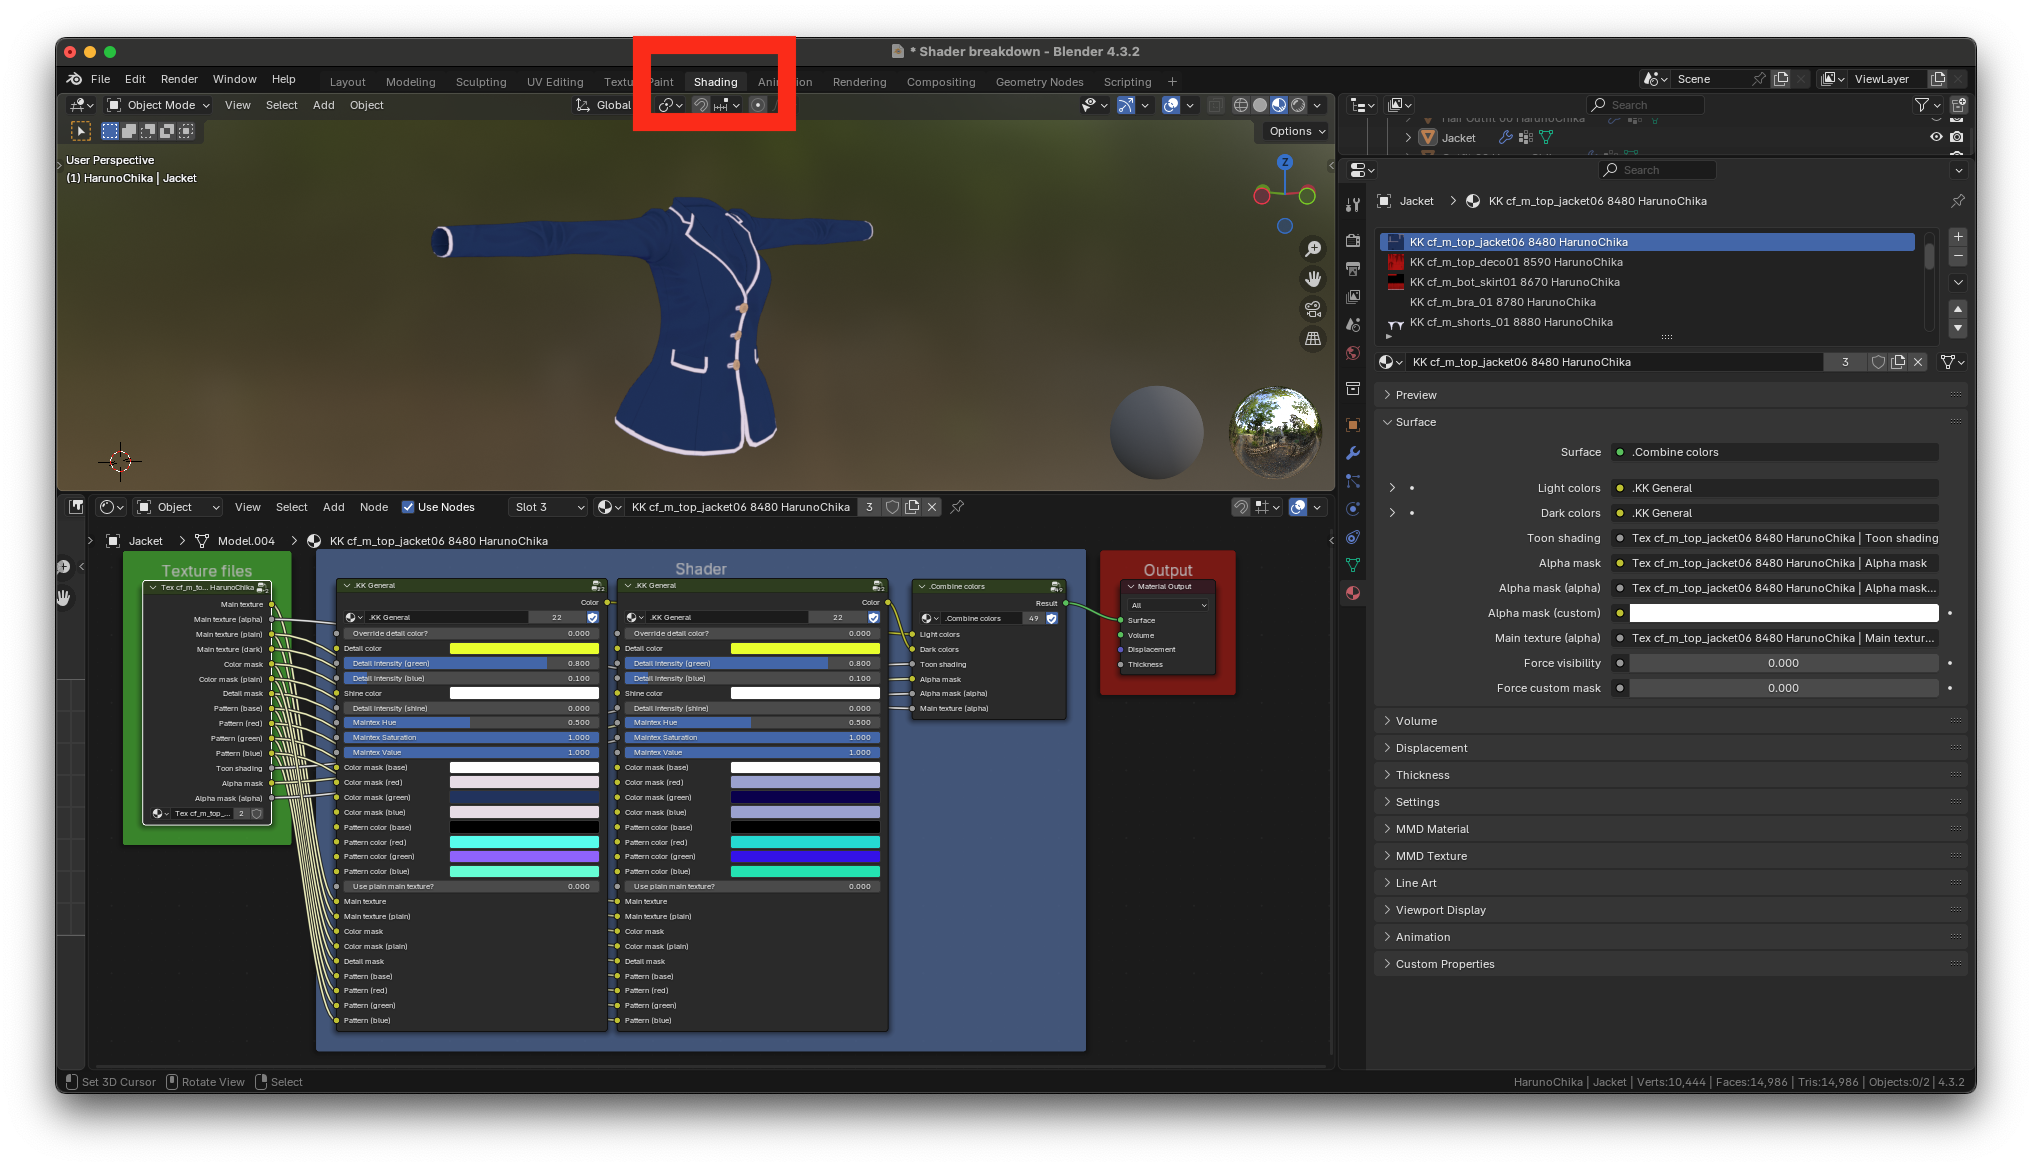
Task: Open the Slot 3 dropdown
Action: point(548,507)
